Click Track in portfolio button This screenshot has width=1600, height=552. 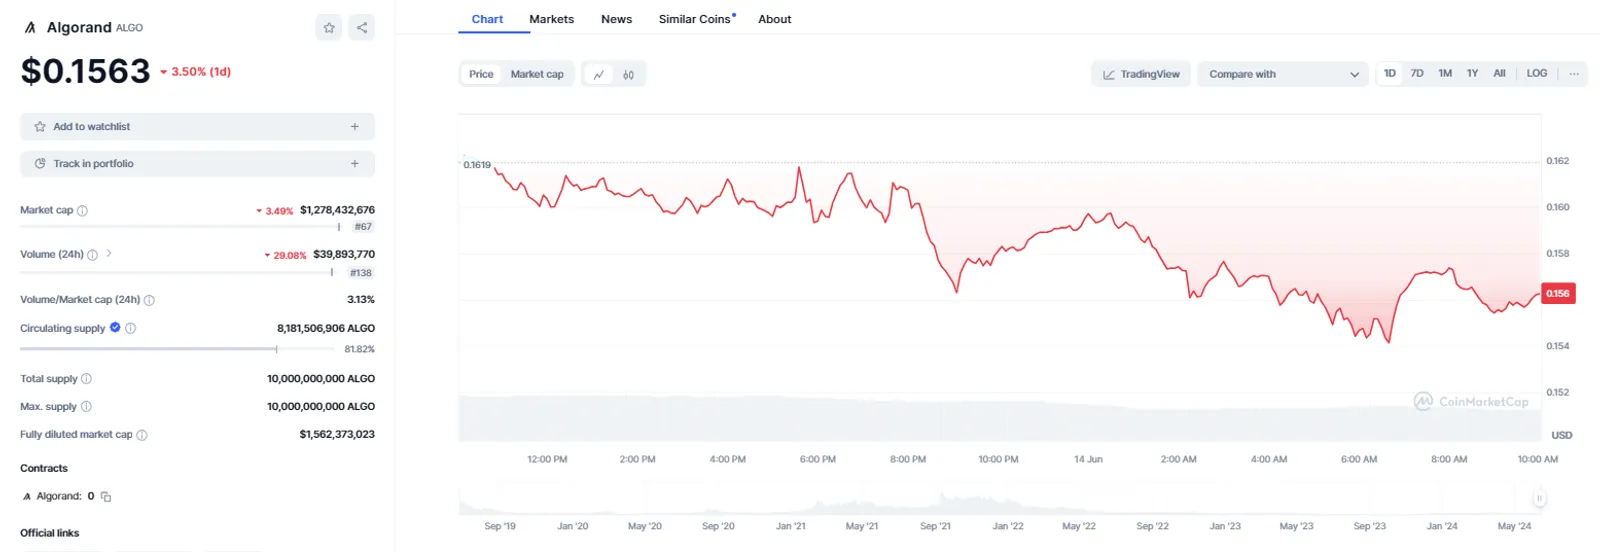(x=197, y=164)
